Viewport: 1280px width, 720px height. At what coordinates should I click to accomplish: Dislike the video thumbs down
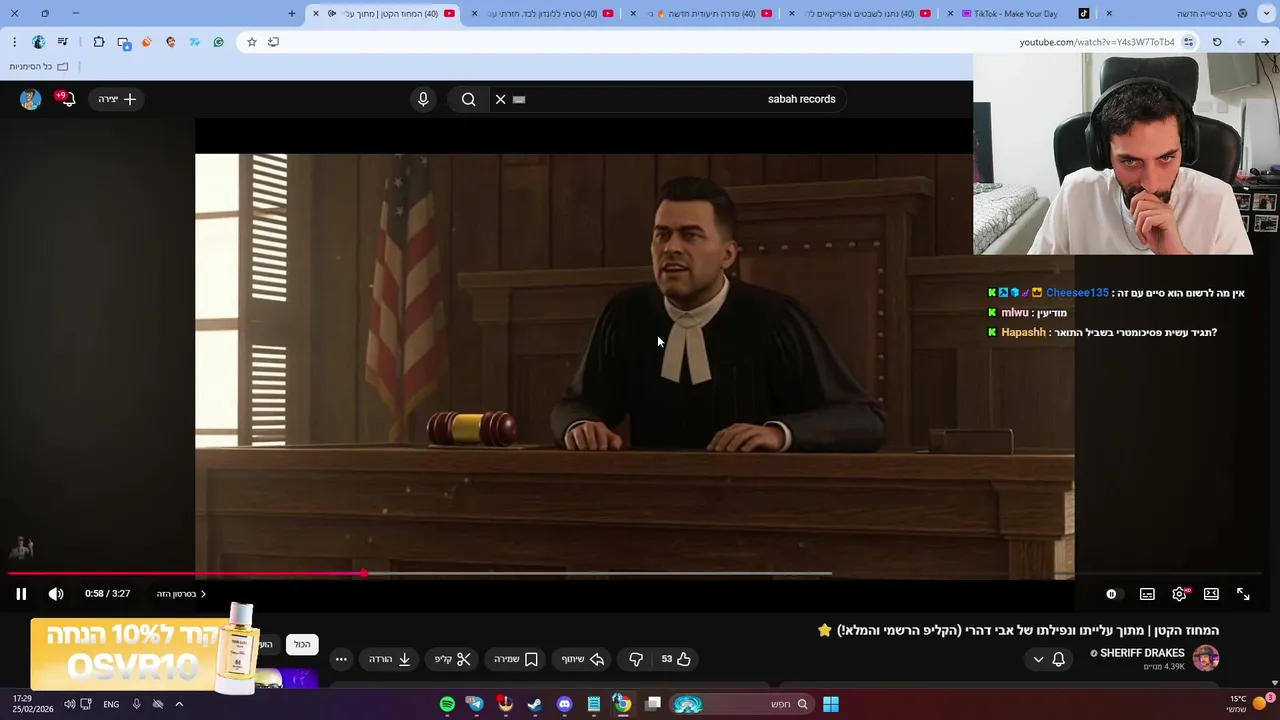pyautogui.click(x=636, y=659)
